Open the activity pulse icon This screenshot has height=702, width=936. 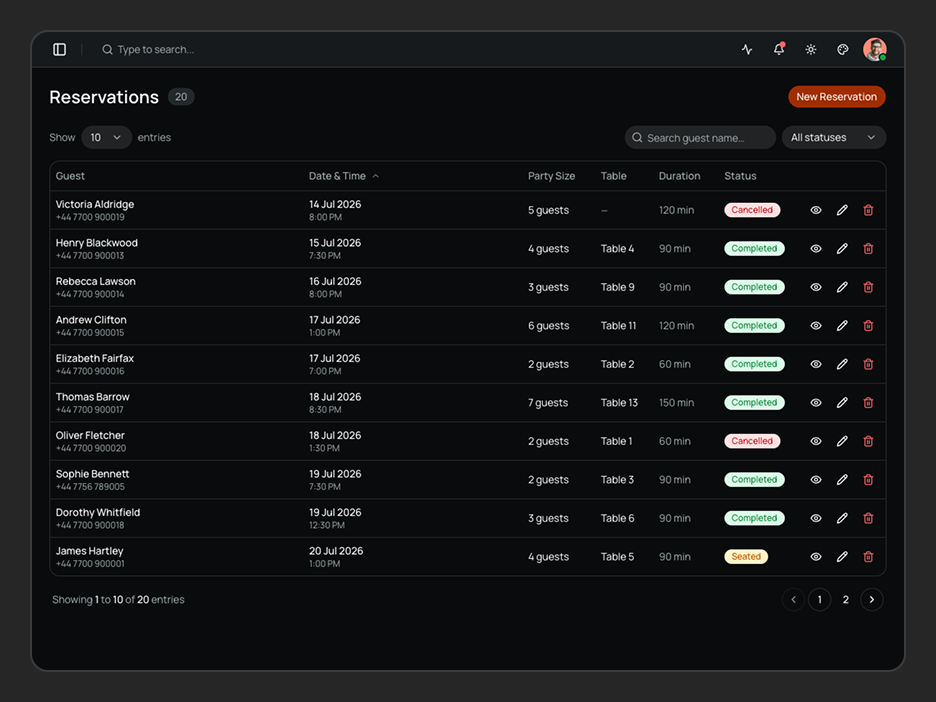tap(747, 50)
